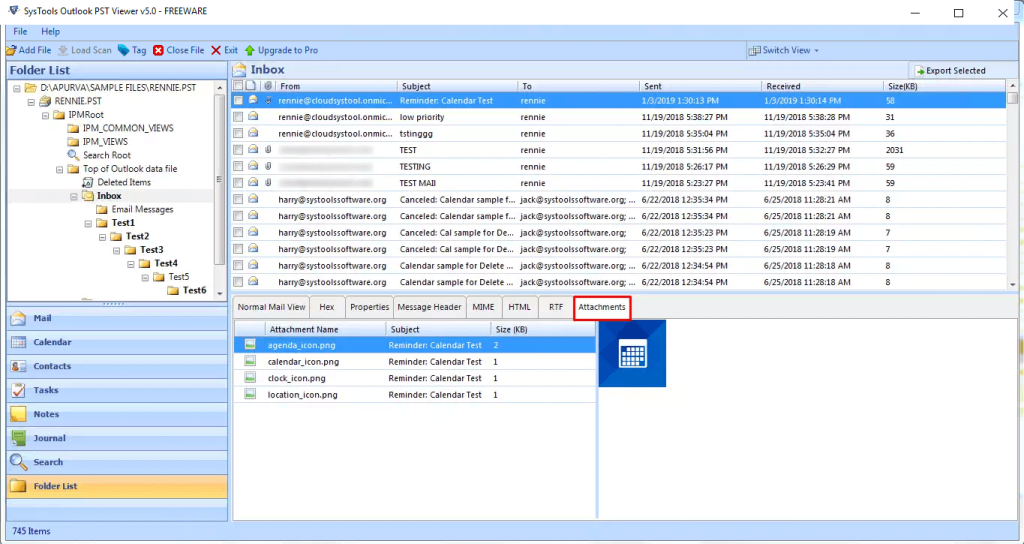Open the Notes section in sidebar
Viewport: 1024px width, 544px height.
[118, 414]
